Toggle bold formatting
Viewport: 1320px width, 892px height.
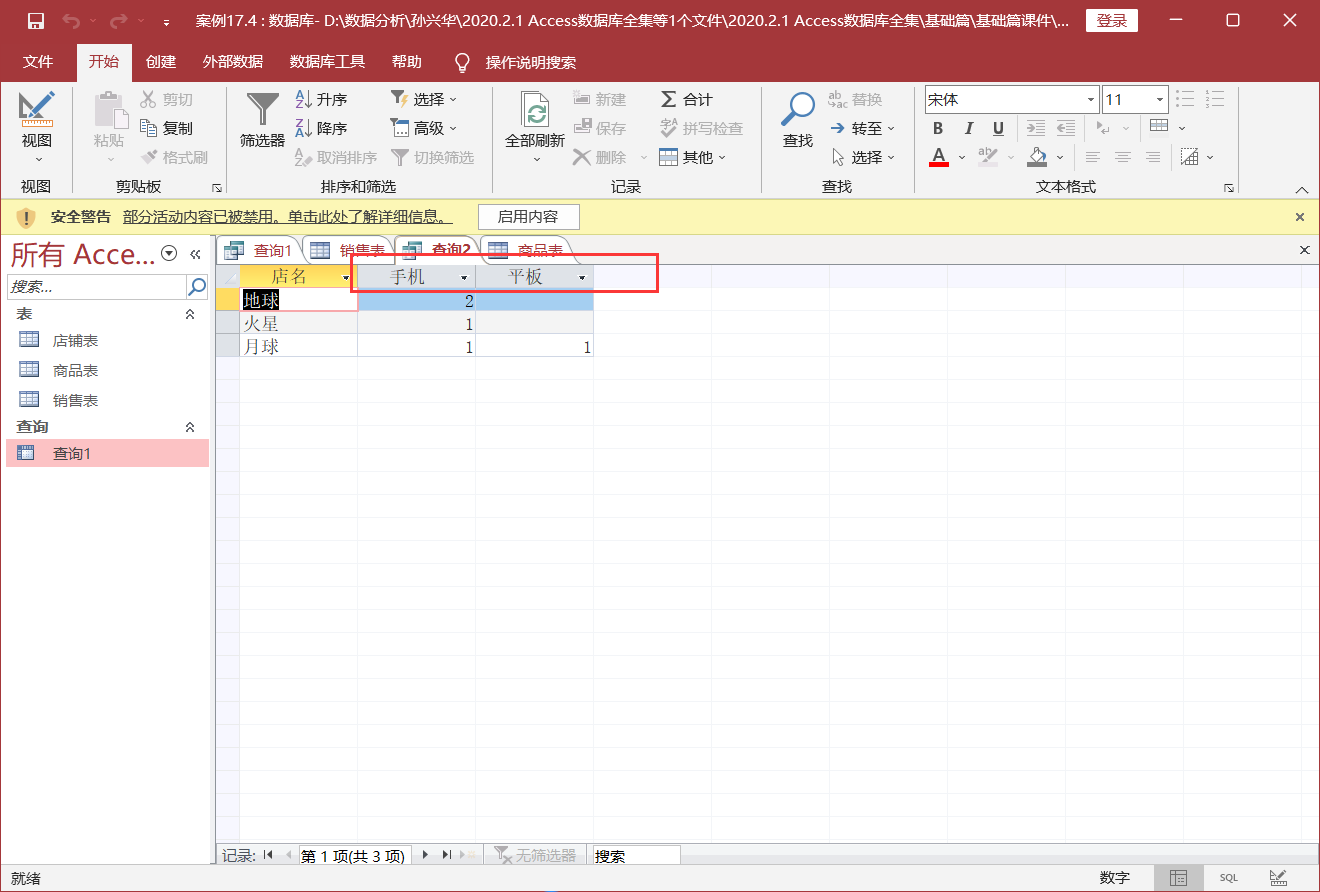click(x=938, y=128)
